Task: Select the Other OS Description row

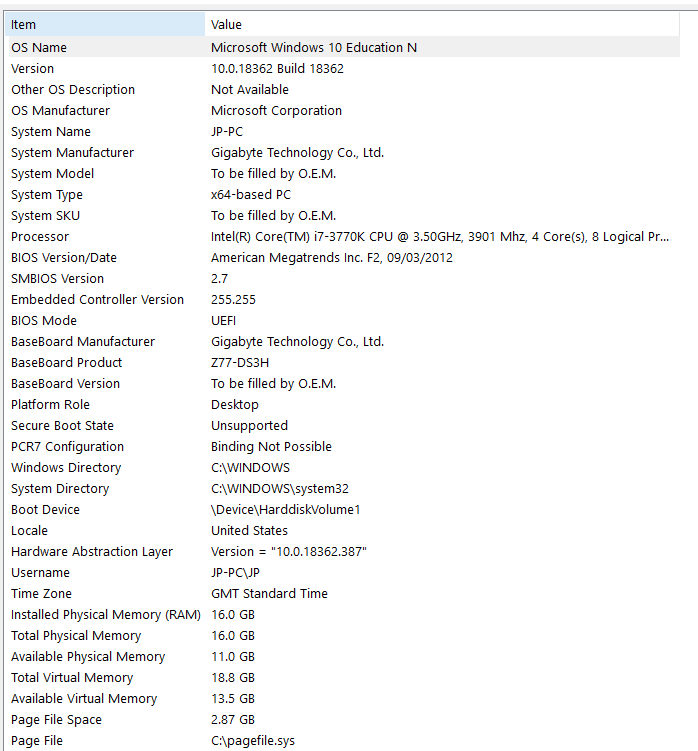Action: point(73,90)
